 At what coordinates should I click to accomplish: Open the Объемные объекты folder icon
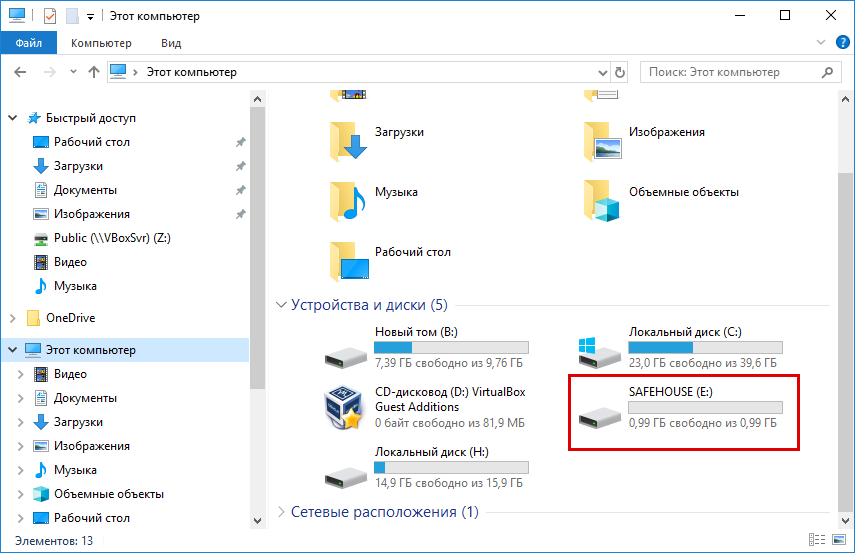pyautogui.click(x=602, y=201)
